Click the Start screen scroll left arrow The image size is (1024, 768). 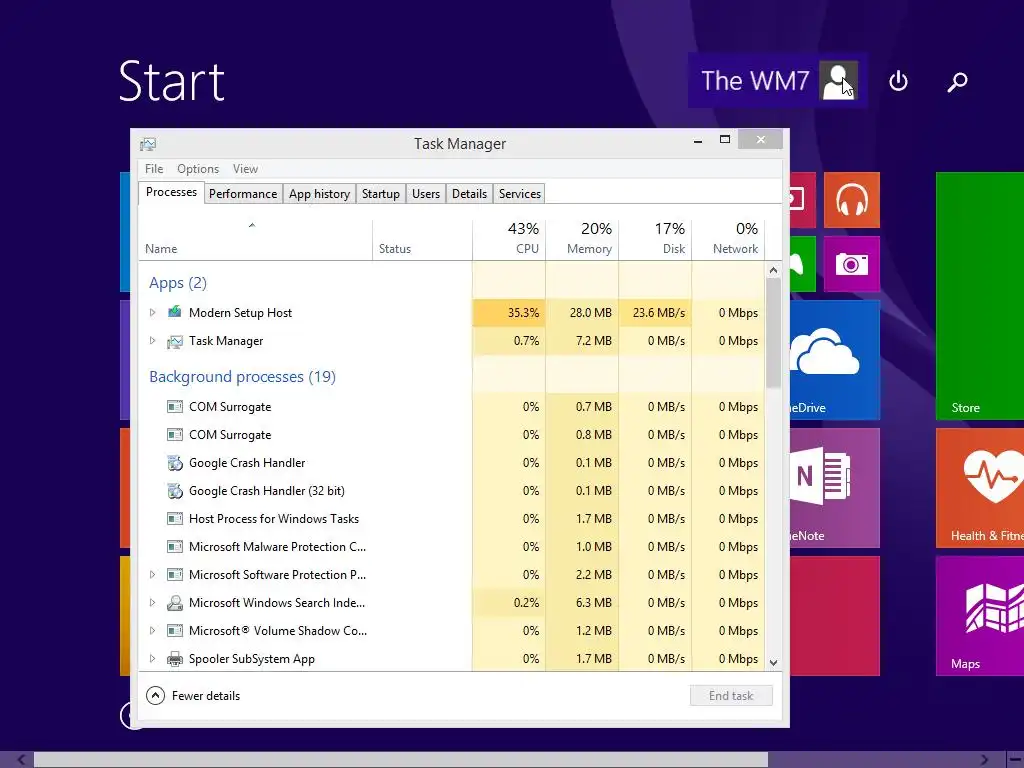point(21,760)
